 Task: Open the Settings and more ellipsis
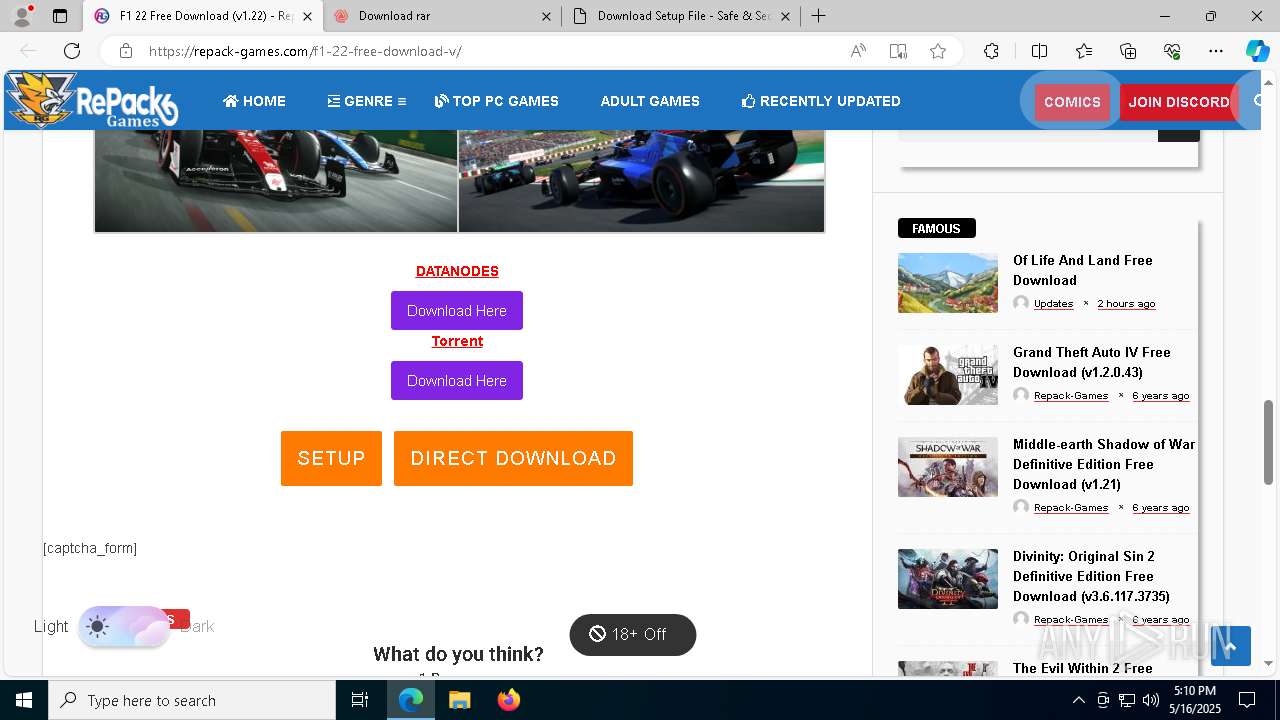(x=1216, y=51)
